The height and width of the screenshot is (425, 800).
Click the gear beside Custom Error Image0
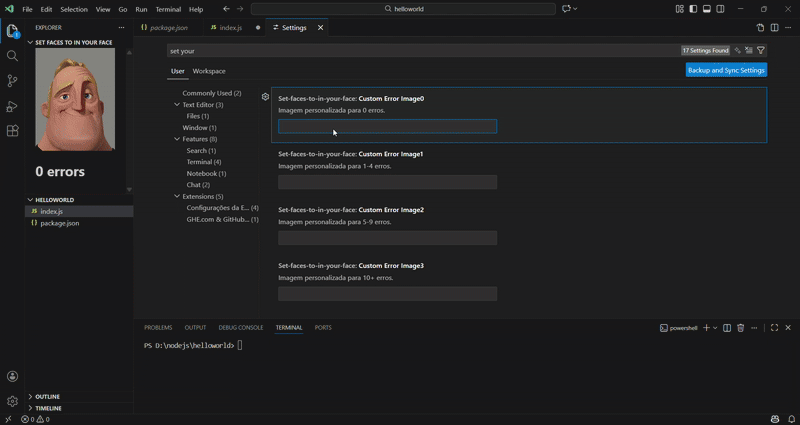tap(265, 97)
